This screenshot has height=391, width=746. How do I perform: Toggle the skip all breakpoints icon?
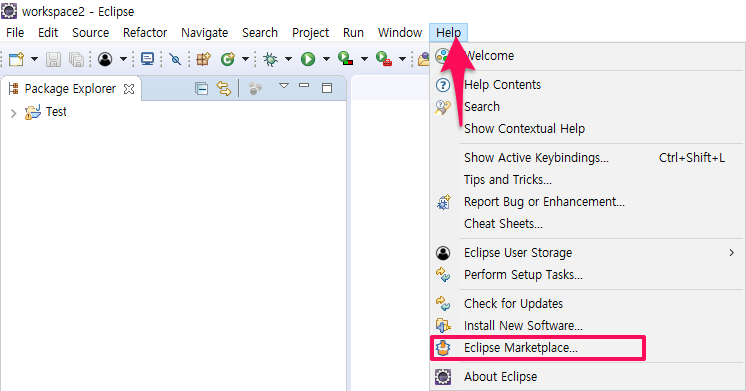pyautogui.click(x=175, y=59)
